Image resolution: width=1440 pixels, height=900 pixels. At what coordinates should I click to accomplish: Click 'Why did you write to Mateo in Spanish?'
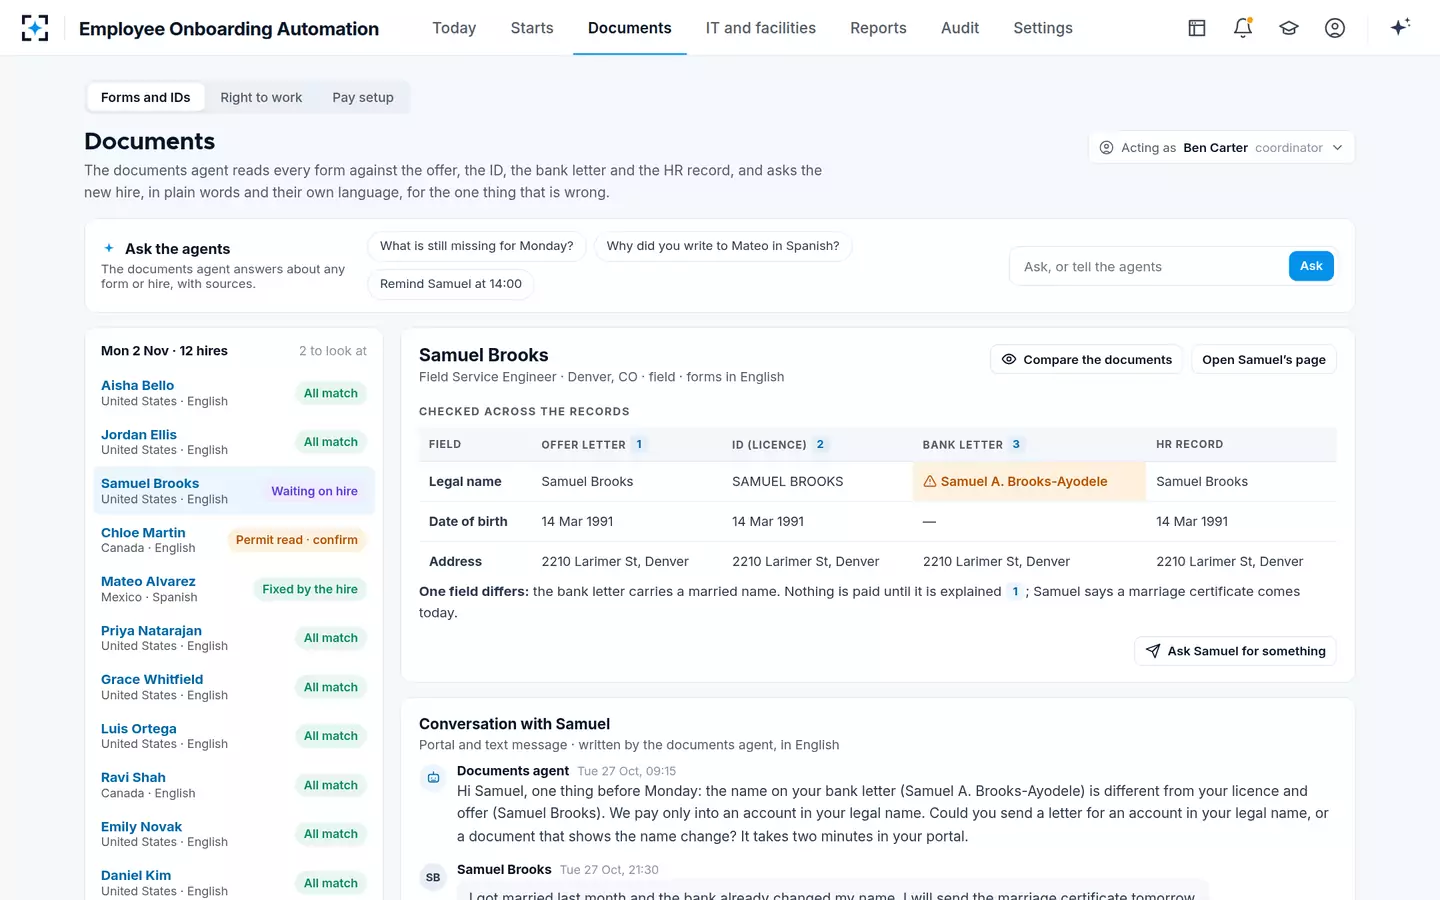click(723, 246)
